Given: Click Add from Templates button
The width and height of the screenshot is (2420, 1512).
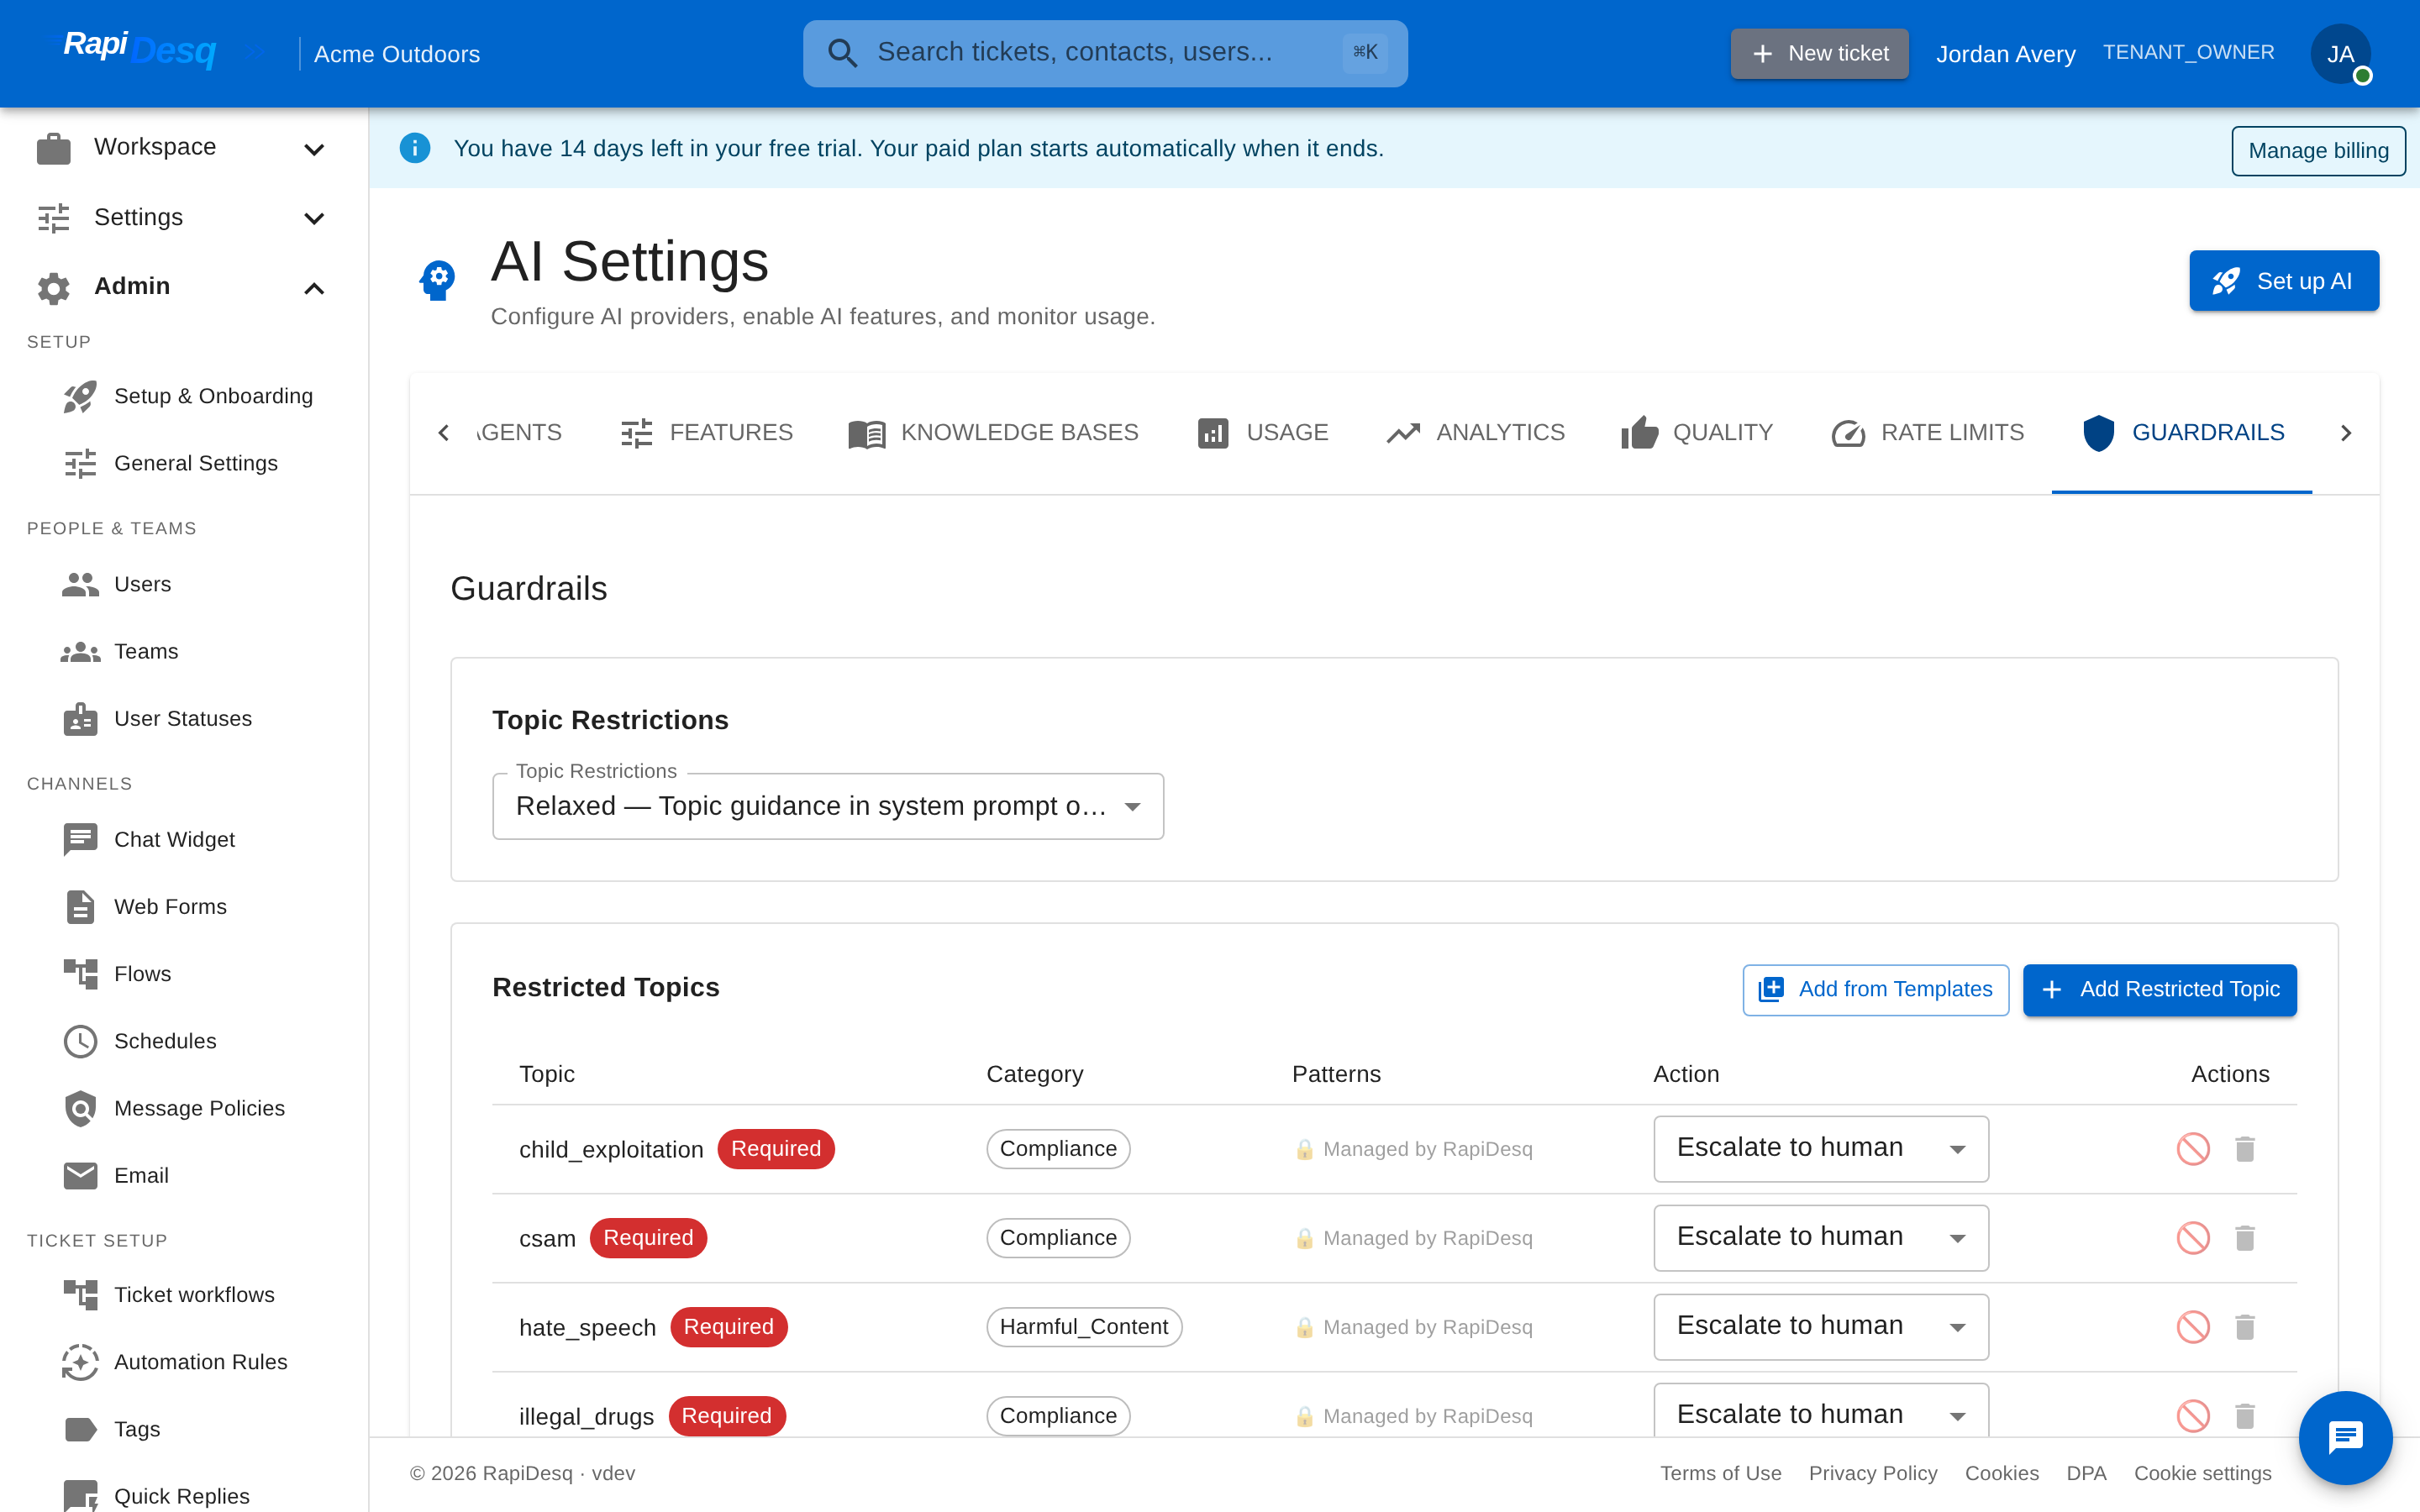Looking at the screenshot, I should pyautogui.click(x=1875, y=989).
